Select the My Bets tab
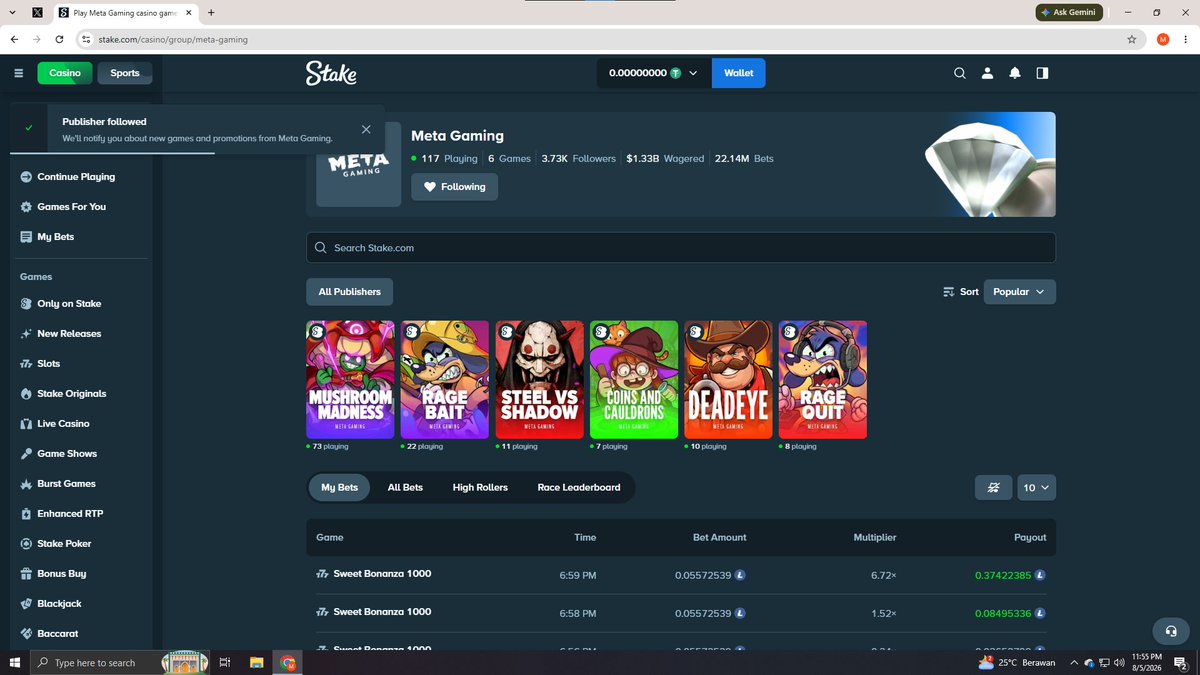 (x=340, y=488)
